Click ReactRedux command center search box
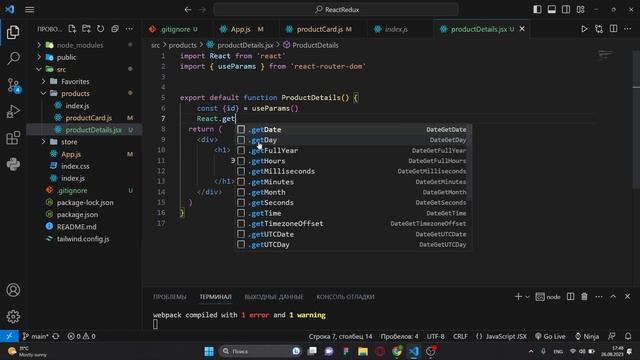 click(336, 9)
